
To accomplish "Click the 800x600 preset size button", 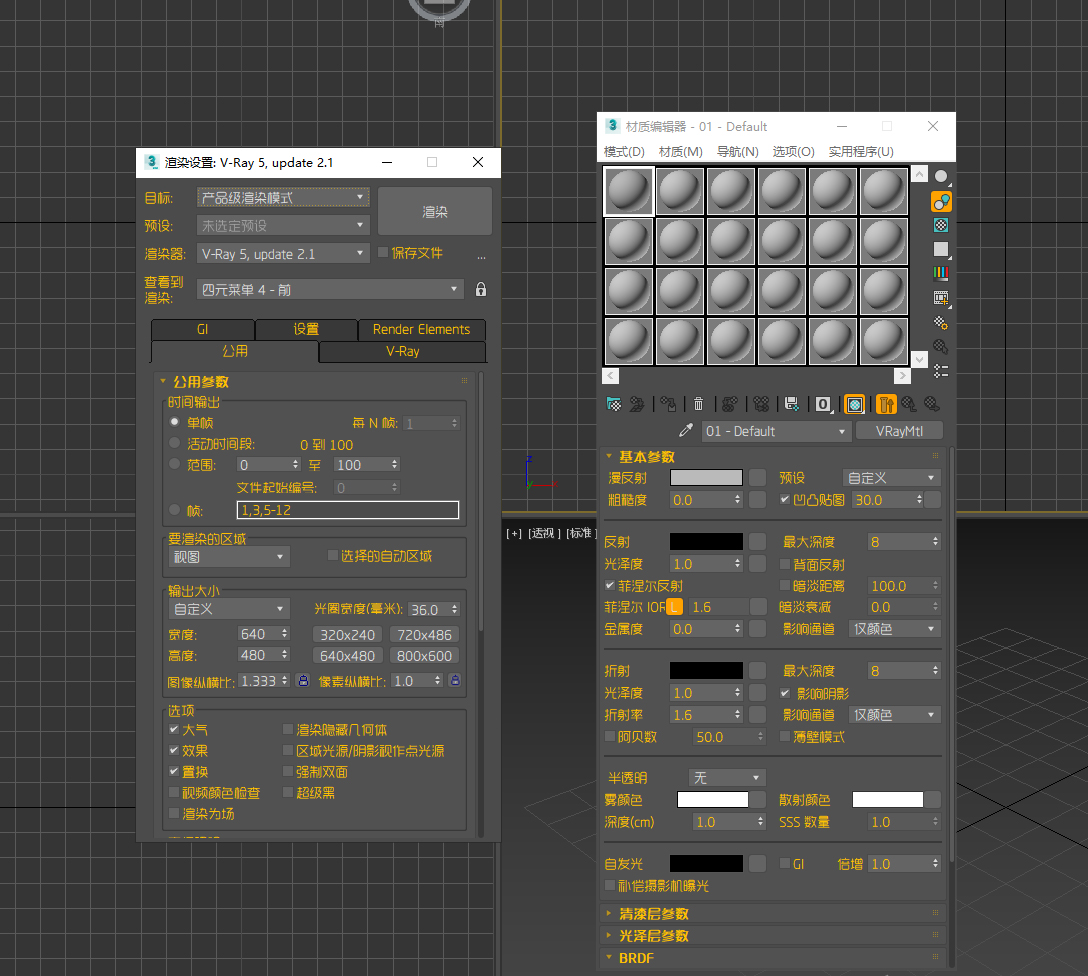I will click(x=424, y=656).
